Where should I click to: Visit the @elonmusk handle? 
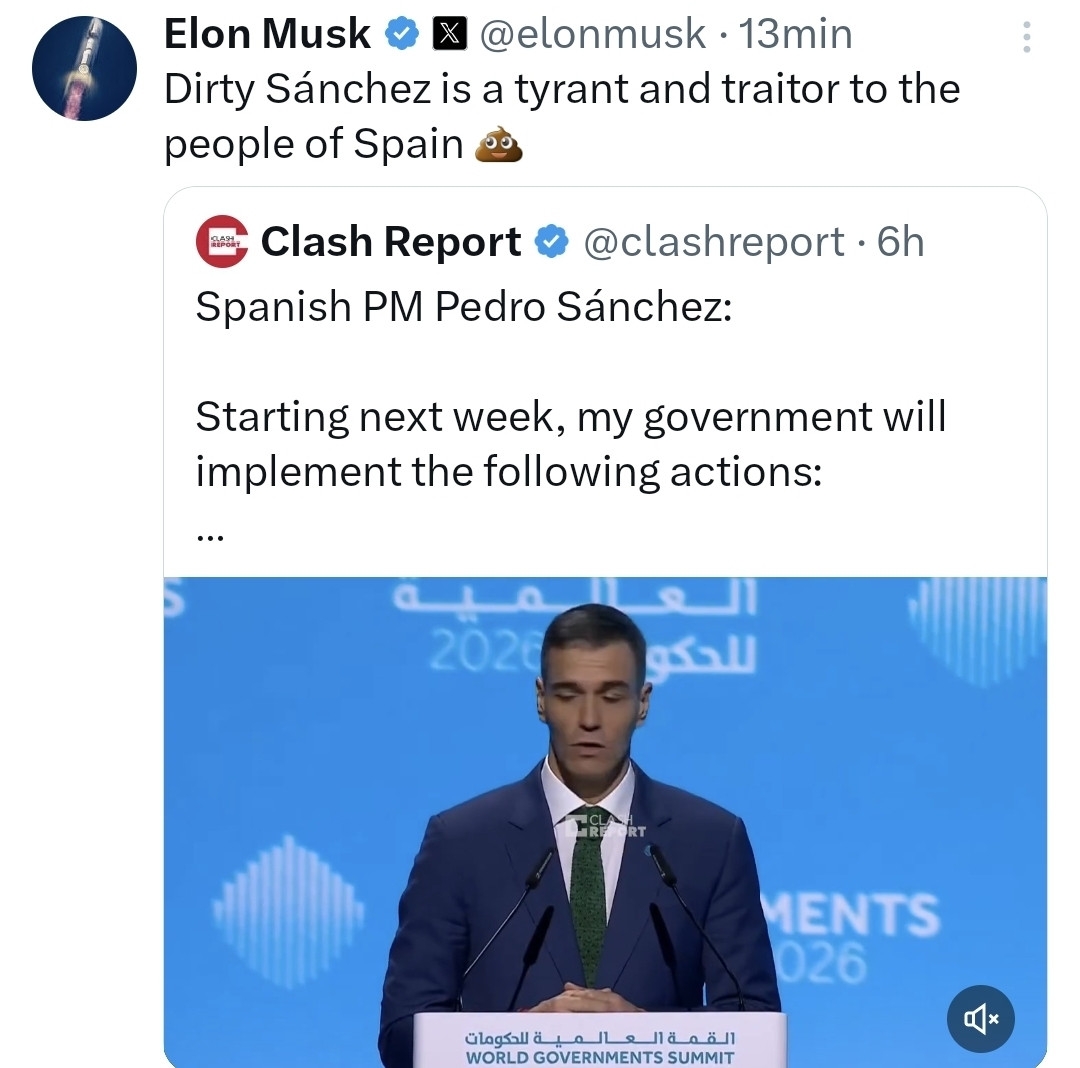click(593, 35)
